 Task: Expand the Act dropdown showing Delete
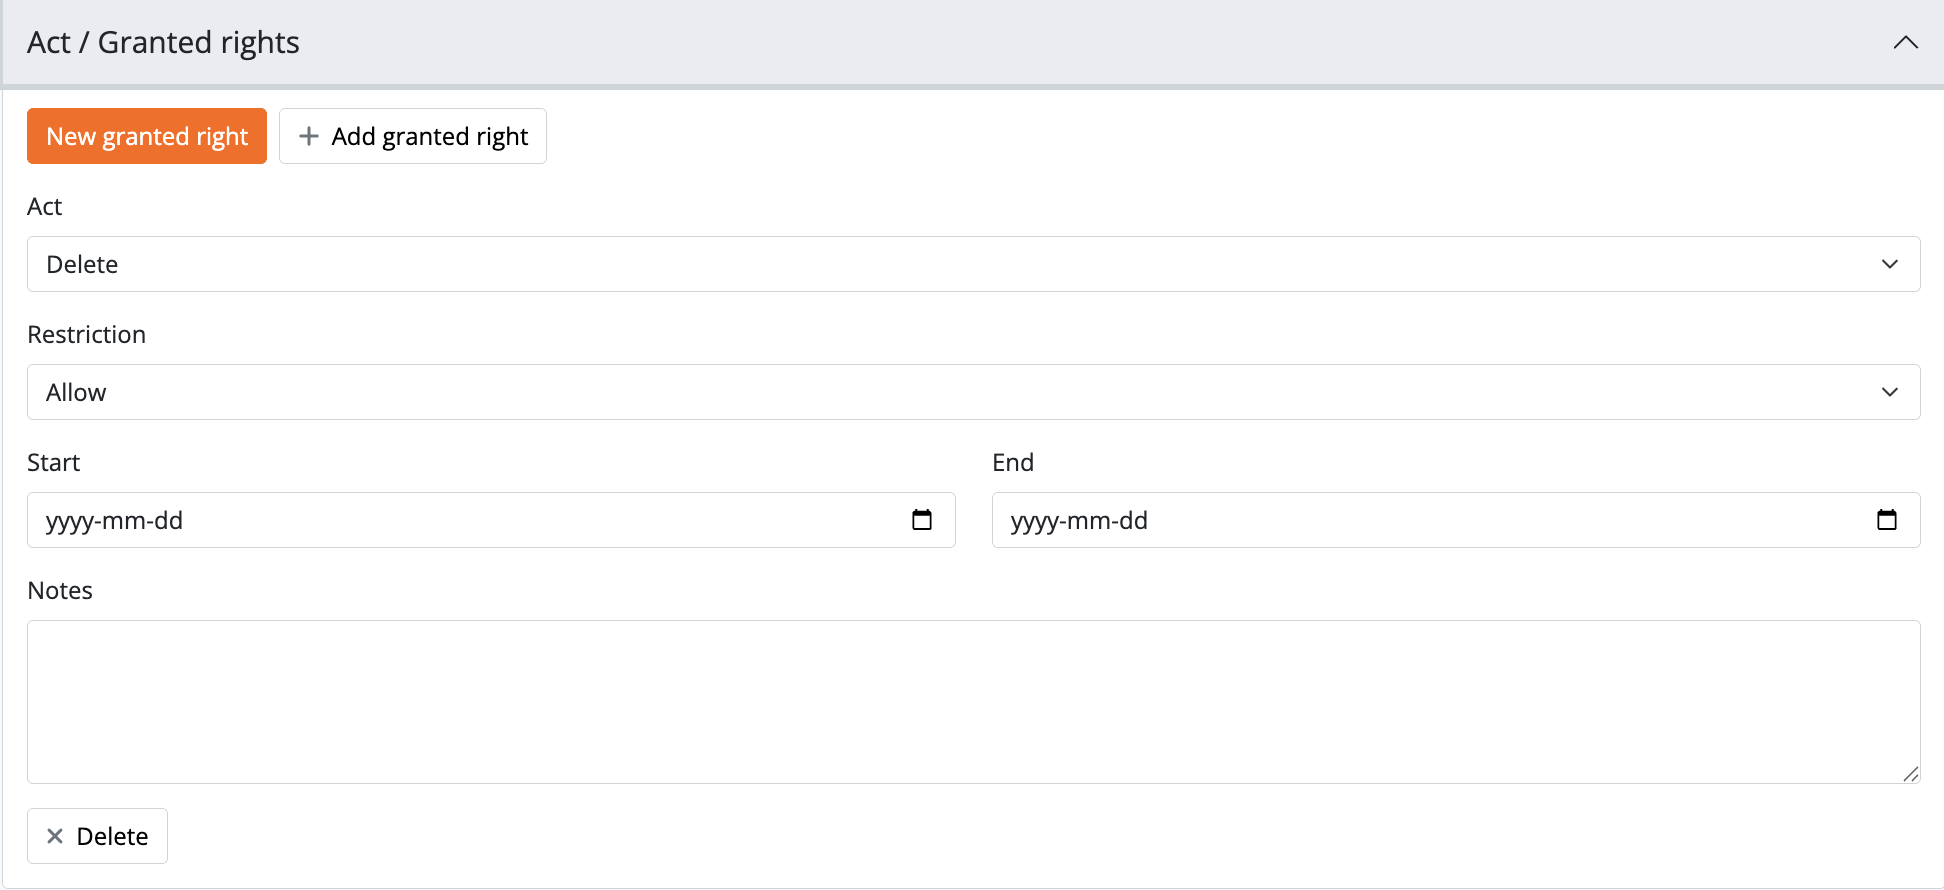[x=973, y=264]
